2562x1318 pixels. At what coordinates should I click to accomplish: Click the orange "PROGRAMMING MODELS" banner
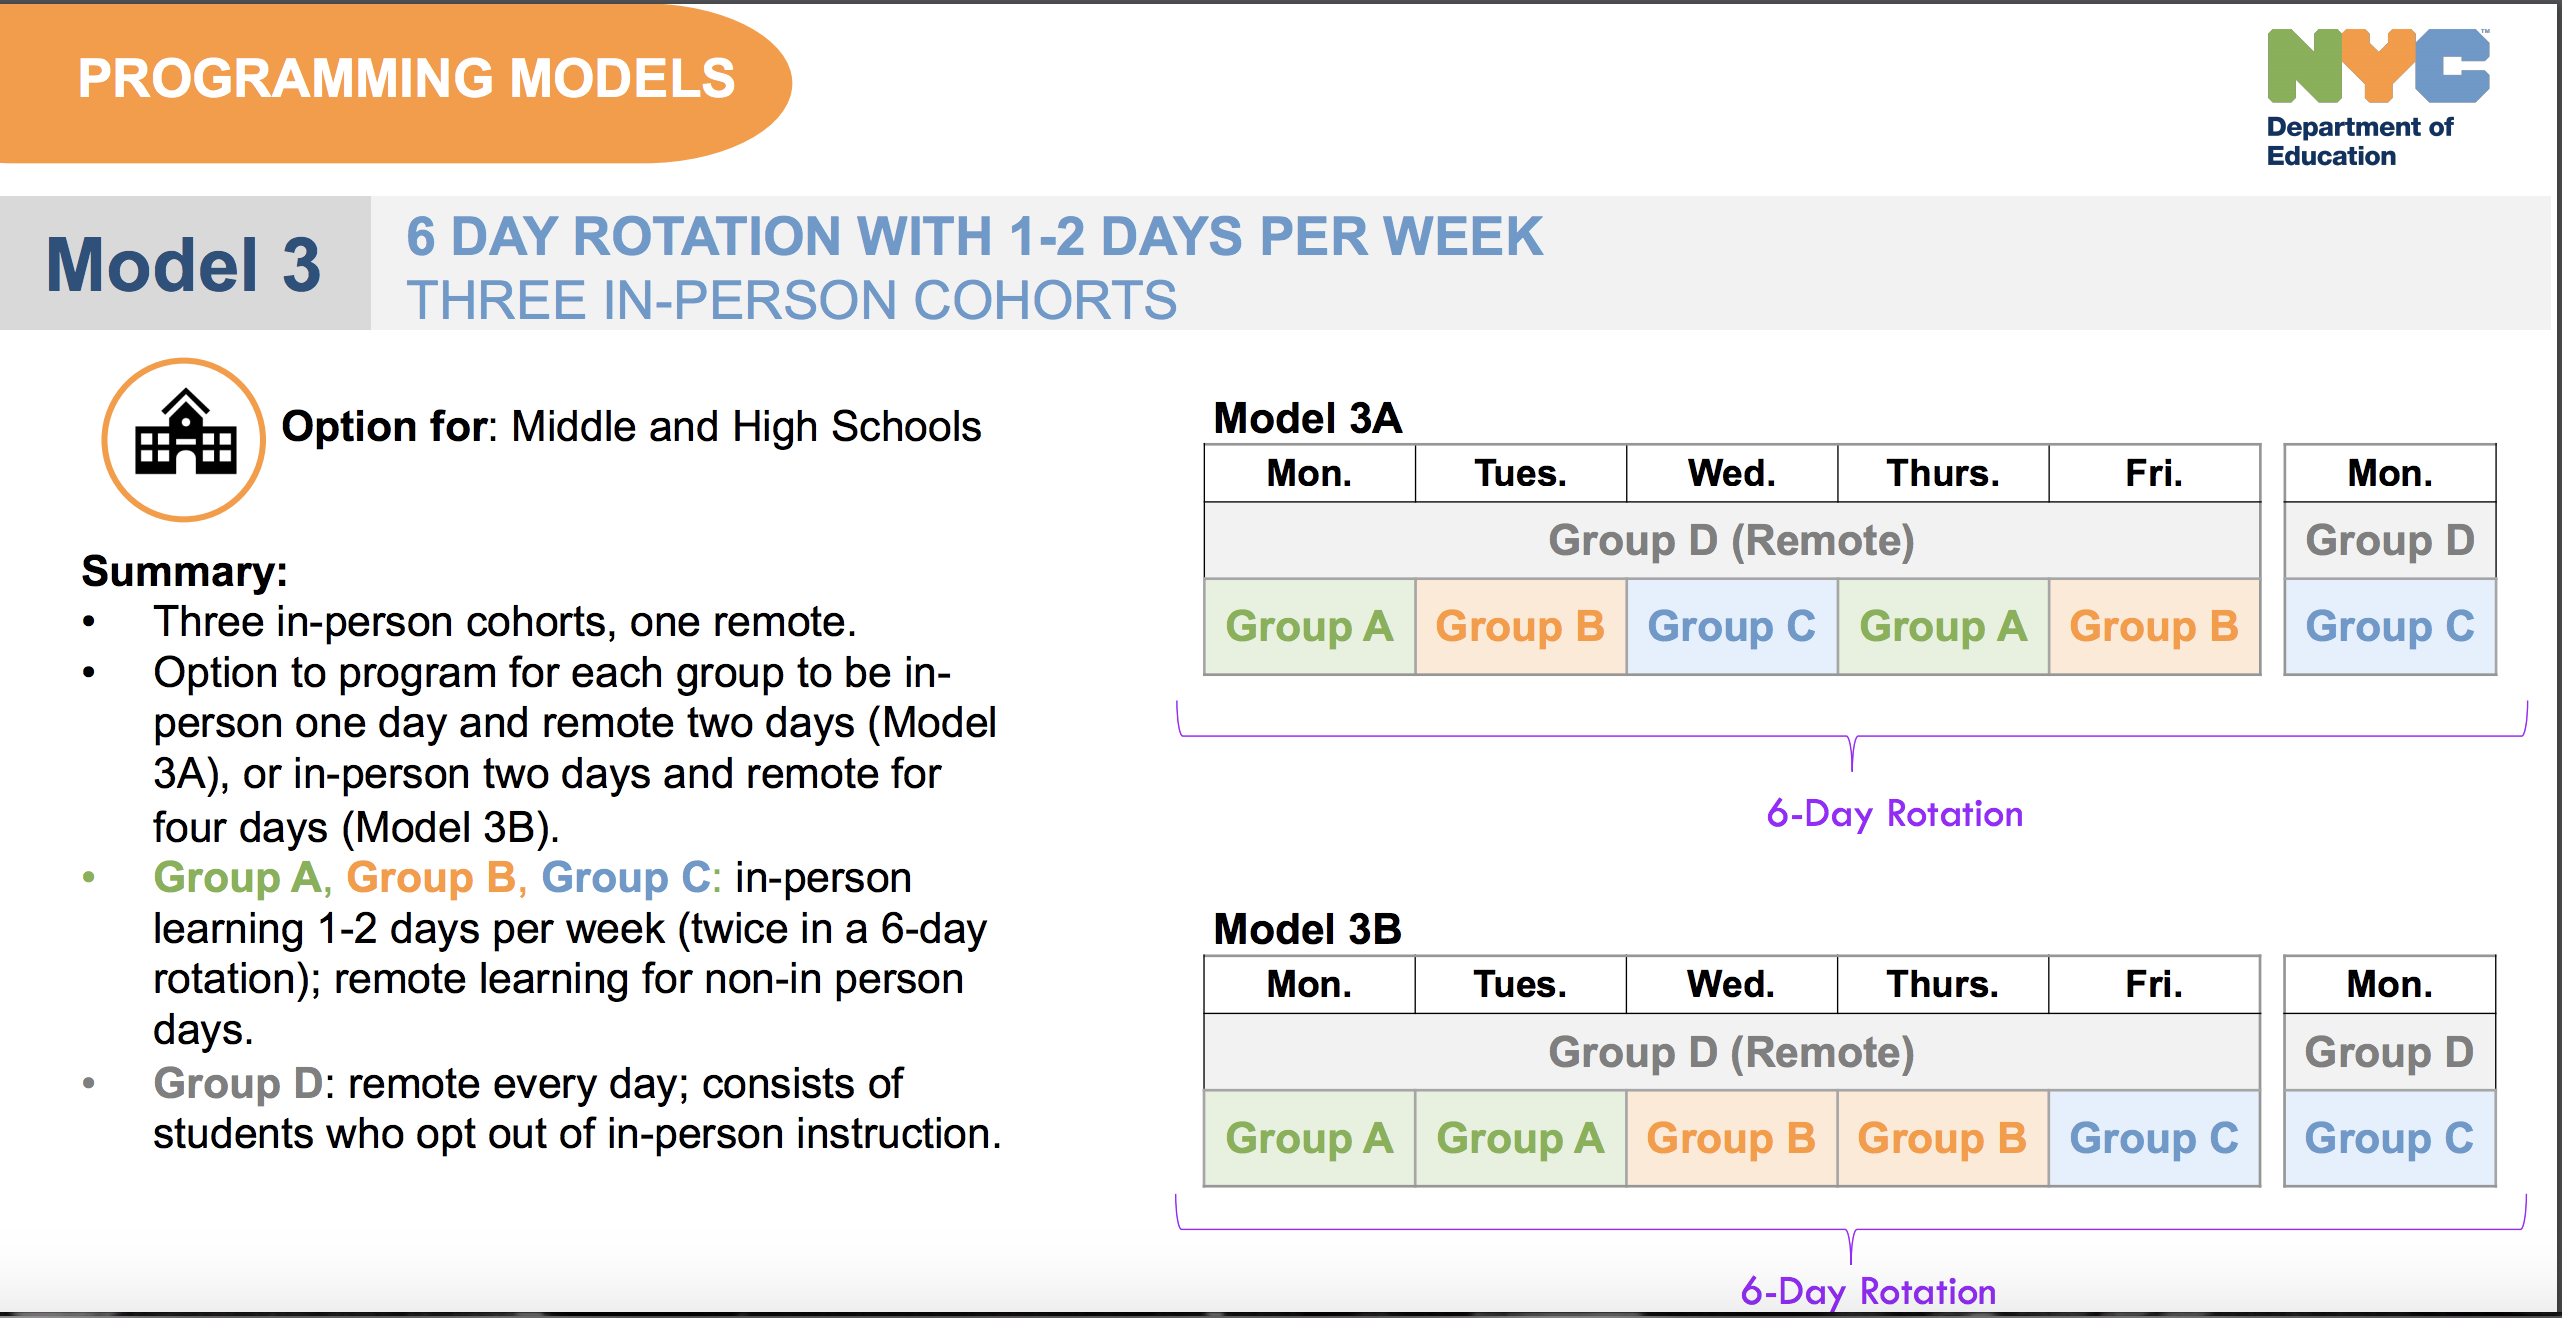tap(405, 80)
